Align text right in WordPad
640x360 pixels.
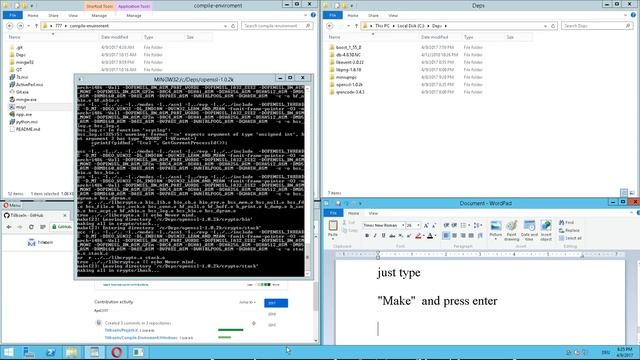click(463, 236)
